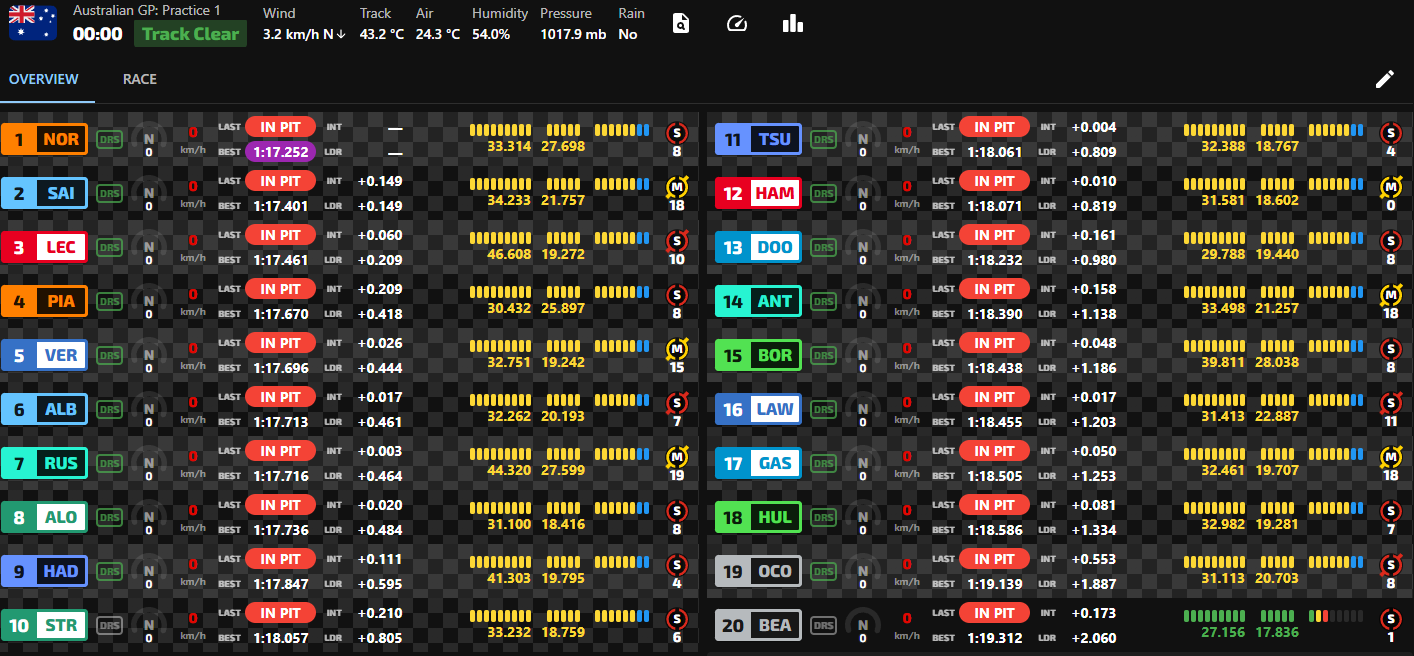This screenshot has height=656, width=1414.
Task: Click the medium tyre icon in VER row
Action: pyautogui.click(x=677, y=348)
